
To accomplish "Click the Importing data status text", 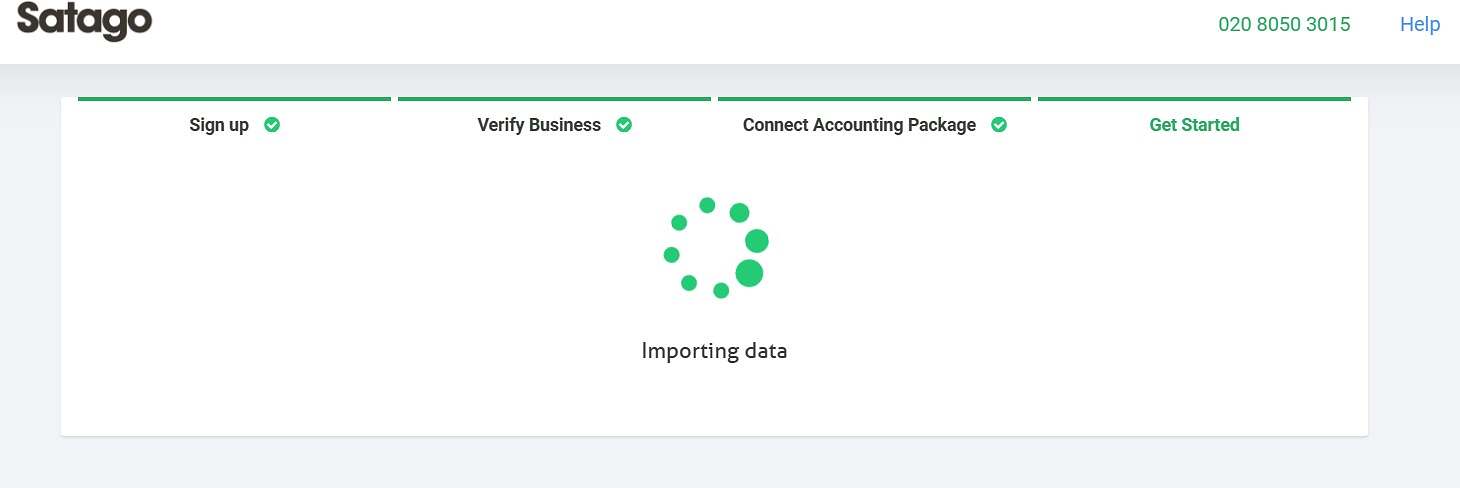I will pyautogui.click(x=714, y=351).
